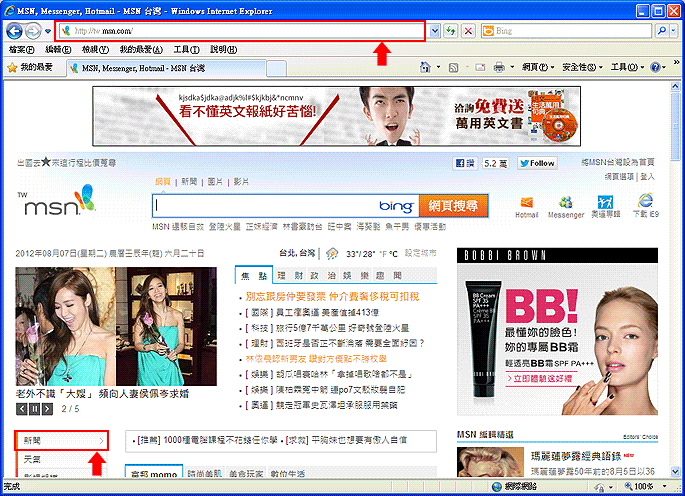Click the Favorites star button 我的最愛
This screenshot has width=685, height=496.
click(31, 67)
